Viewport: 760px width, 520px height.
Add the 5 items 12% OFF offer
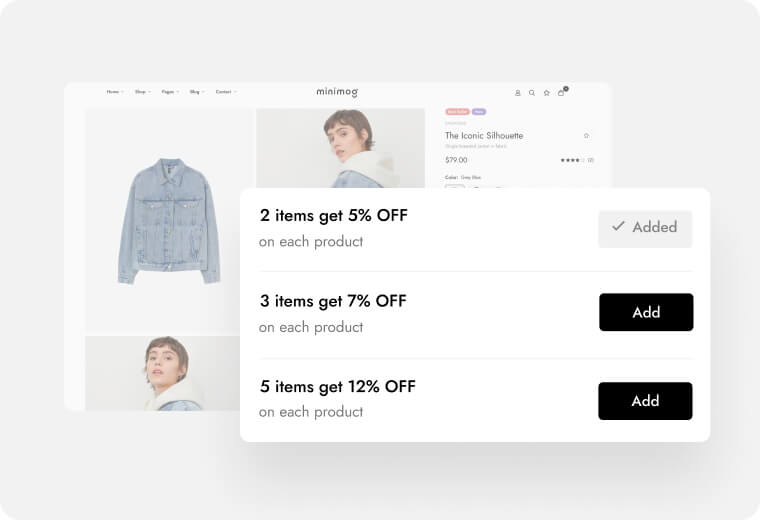coord(645,401)
